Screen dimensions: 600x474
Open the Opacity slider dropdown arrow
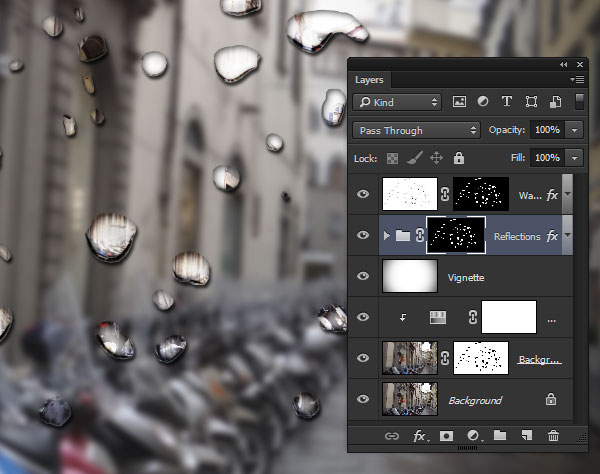click(x=574, y=130)
